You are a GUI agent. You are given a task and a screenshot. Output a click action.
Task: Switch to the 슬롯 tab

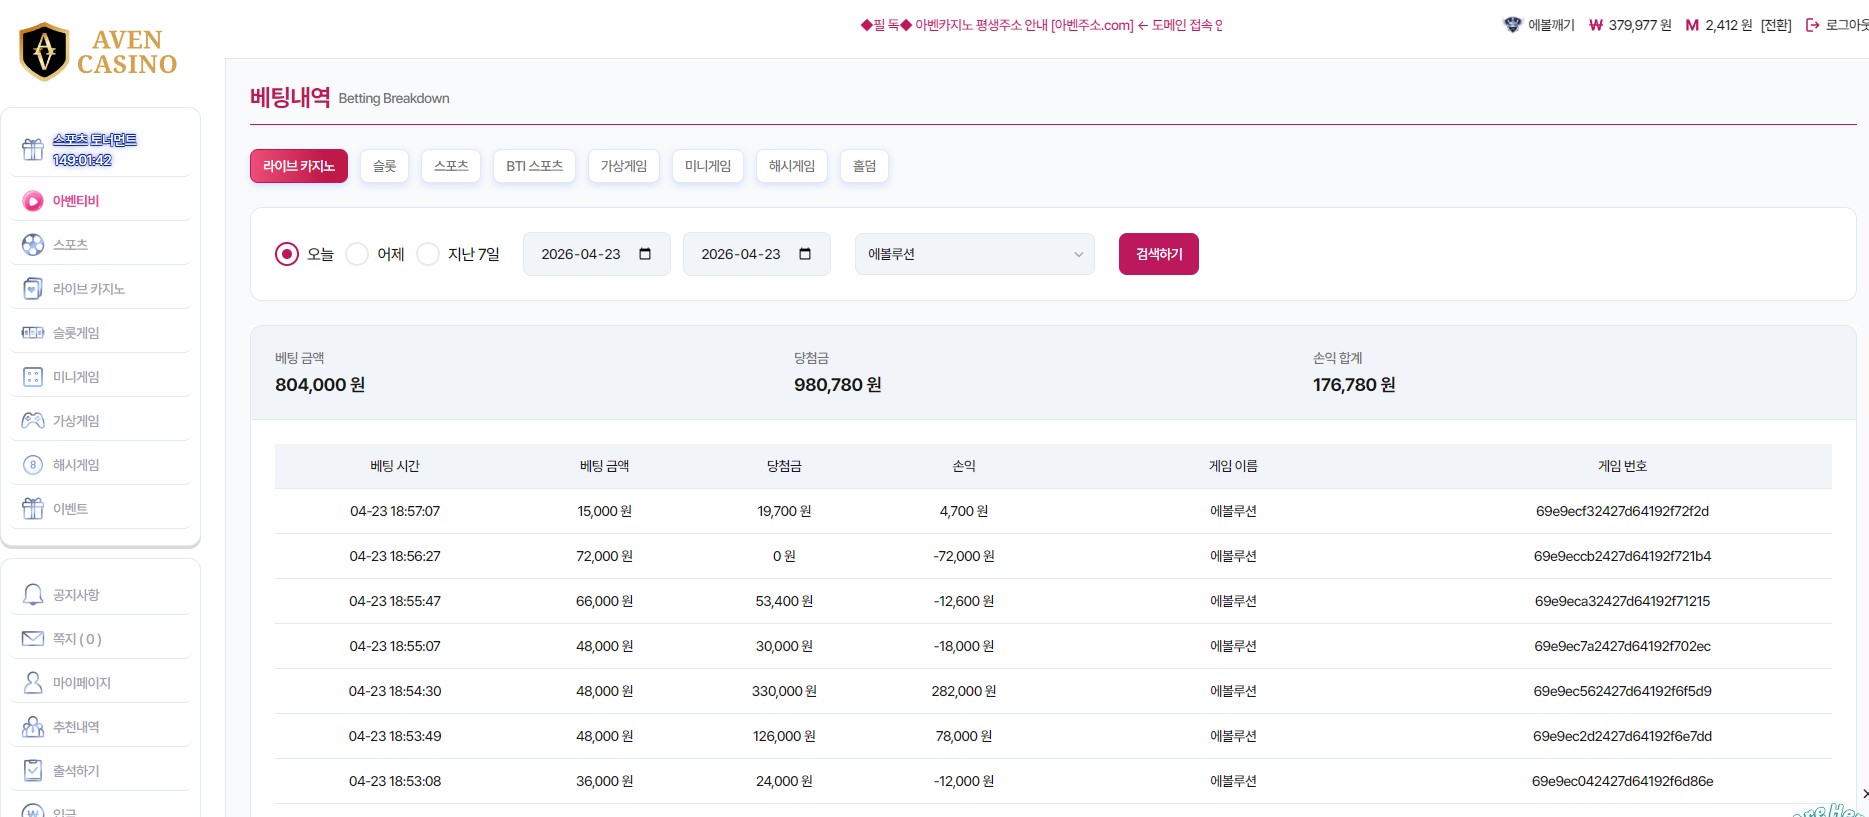tap(384, 166)
